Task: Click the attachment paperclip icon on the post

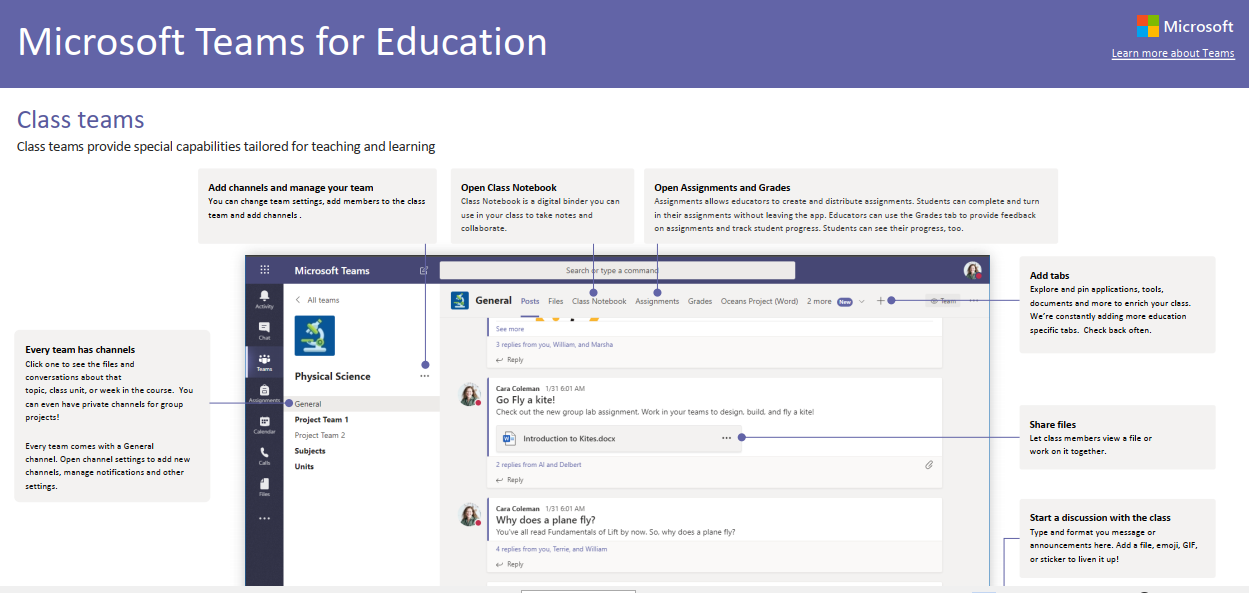Action: 929,465
